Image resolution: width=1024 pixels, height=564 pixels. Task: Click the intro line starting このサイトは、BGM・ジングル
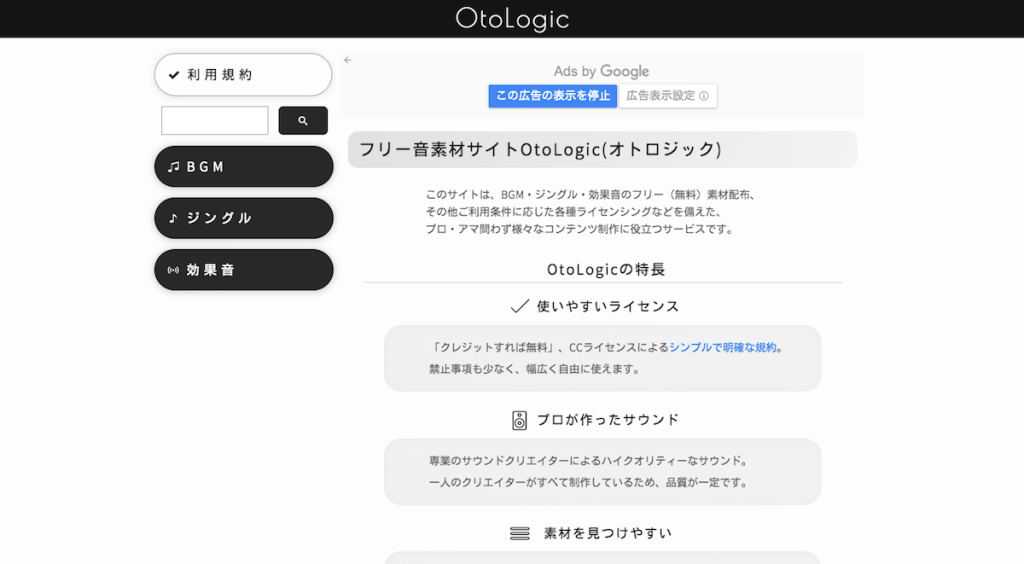pos(592,195)
